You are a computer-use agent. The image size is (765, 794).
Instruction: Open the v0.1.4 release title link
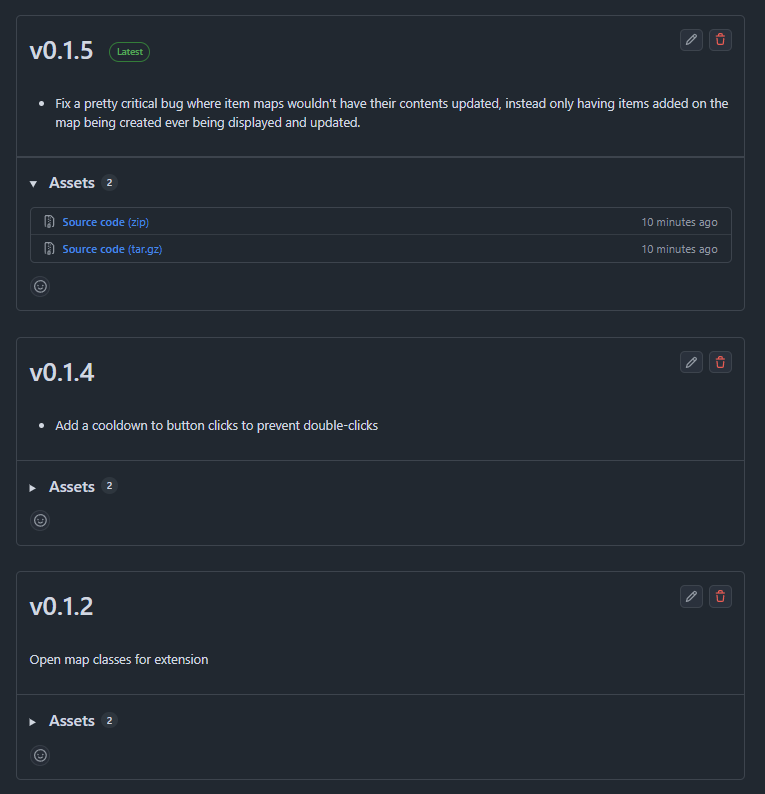pyautogui.click(x=61, y=373)
